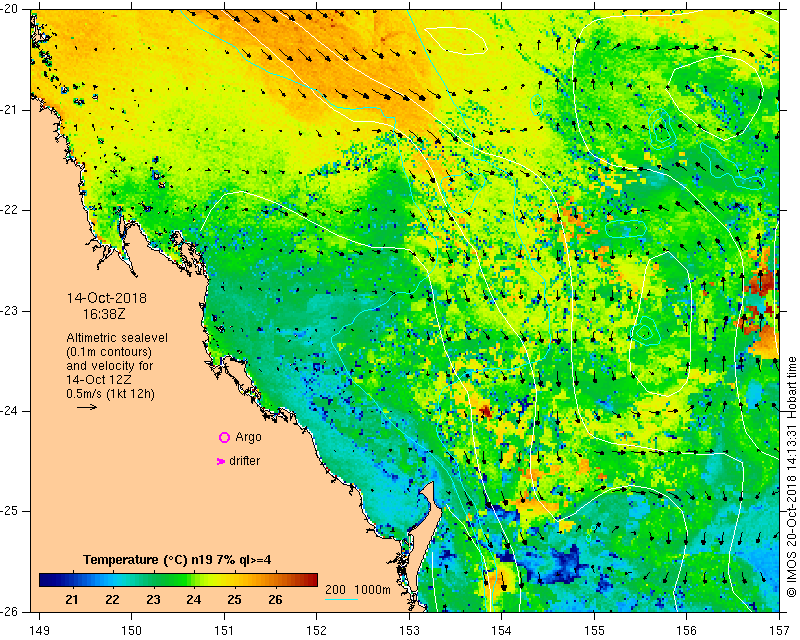Click longitude axis label 155
Screen dimensions: 800x640
[x=594, y=630]
